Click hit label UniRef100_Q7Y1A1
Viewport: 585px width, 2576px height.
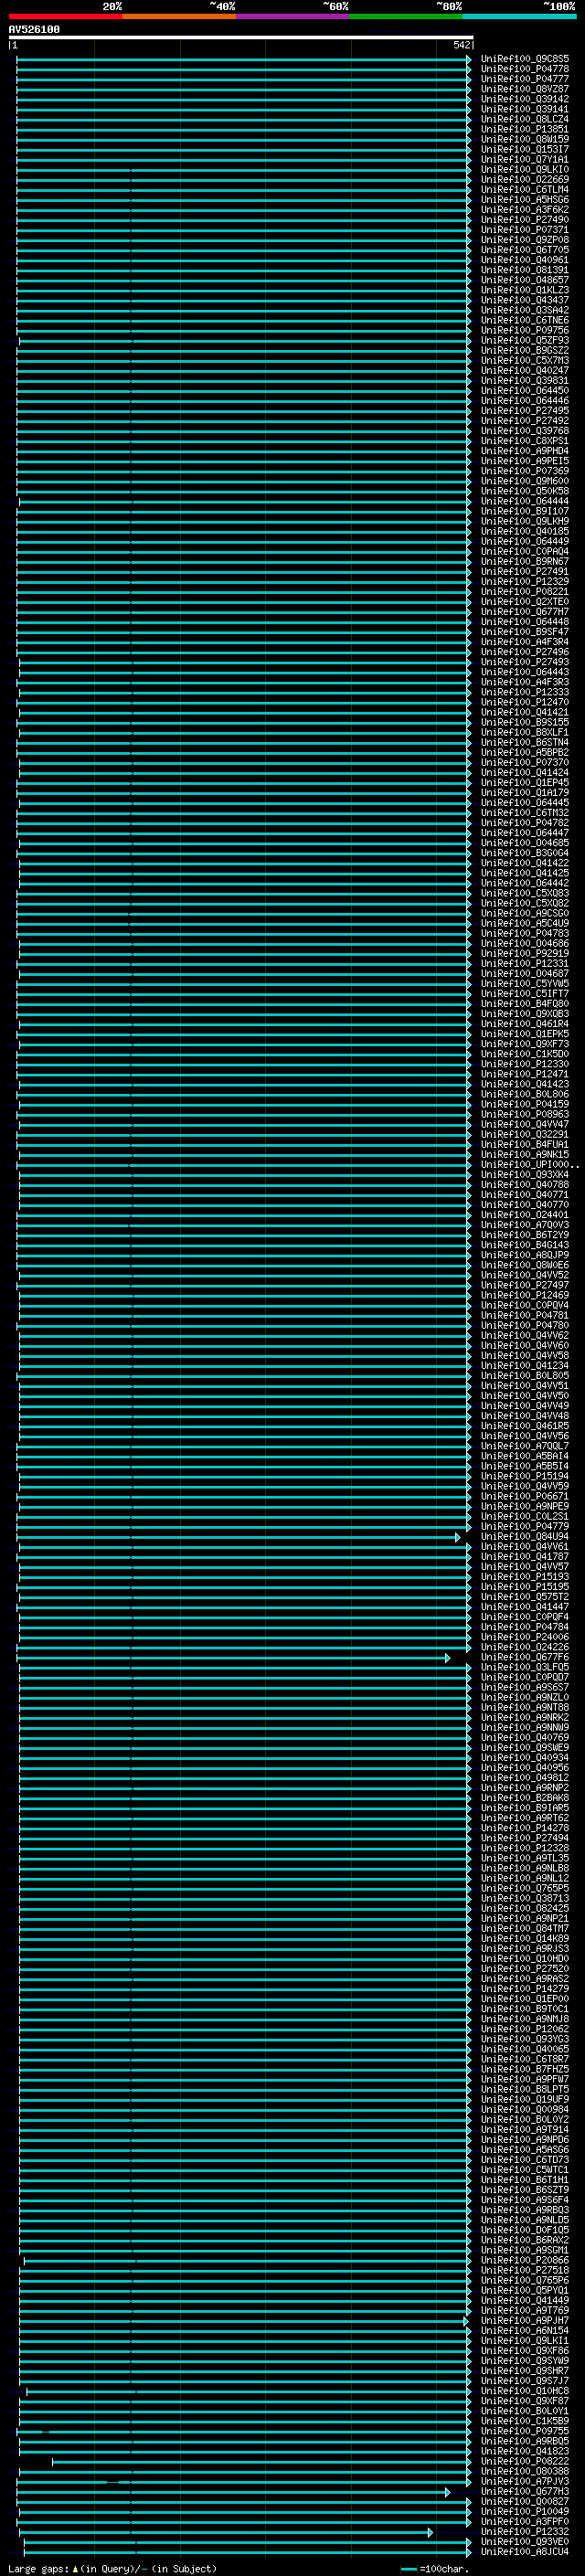click(525, 159)
